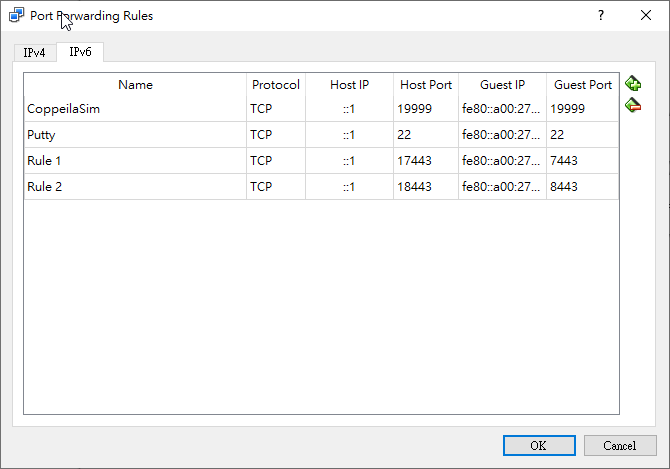This screenshot has width=670, height=469.
Task: Select the IPv6 tab
Action: [80, 52]
